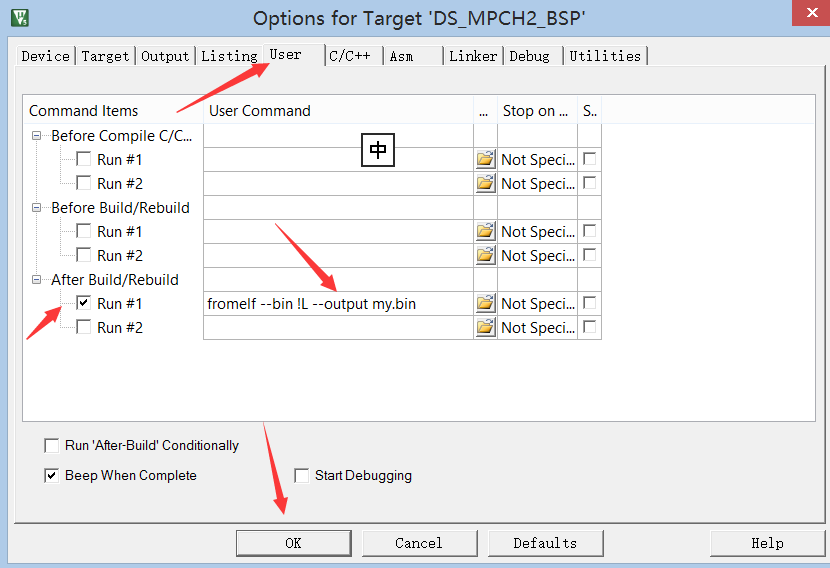Switch to the Linker tab

(x=473, y=56)
